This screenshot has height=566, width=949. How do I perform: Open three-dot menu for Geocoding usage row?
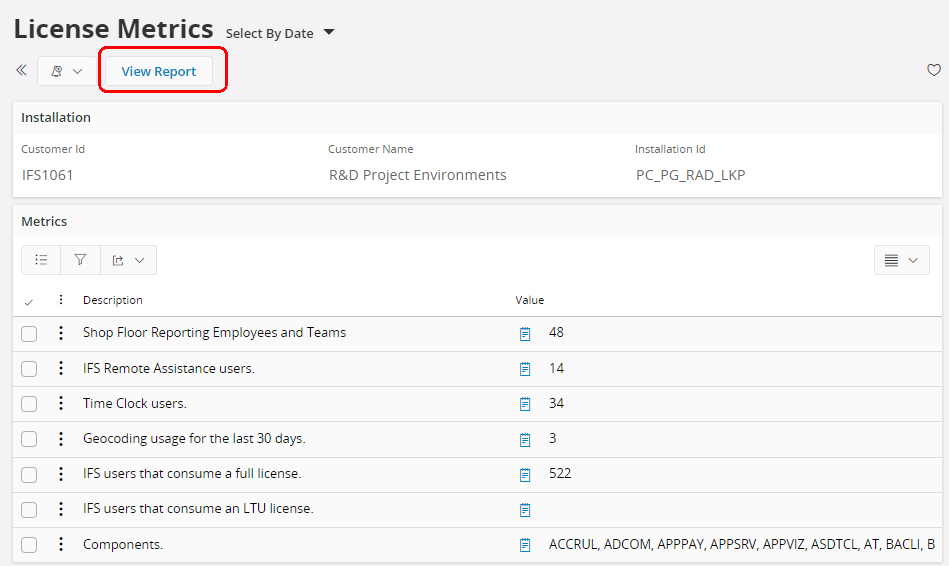pyautogui.click(x=61, y=439)
